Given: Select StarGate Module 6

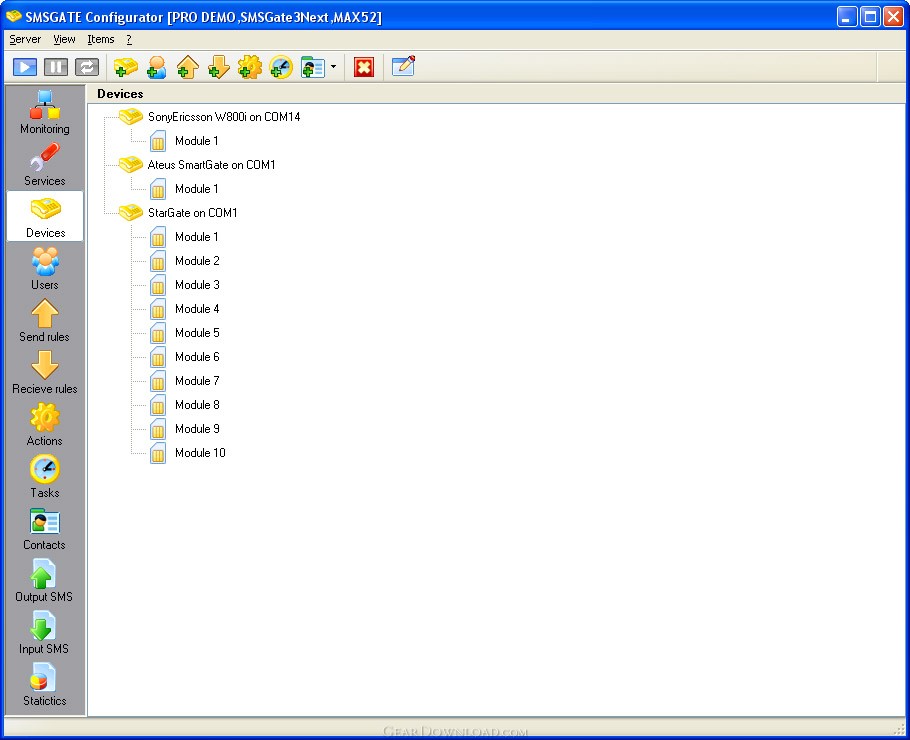Looking at the screenshot, I should (197, 357).
